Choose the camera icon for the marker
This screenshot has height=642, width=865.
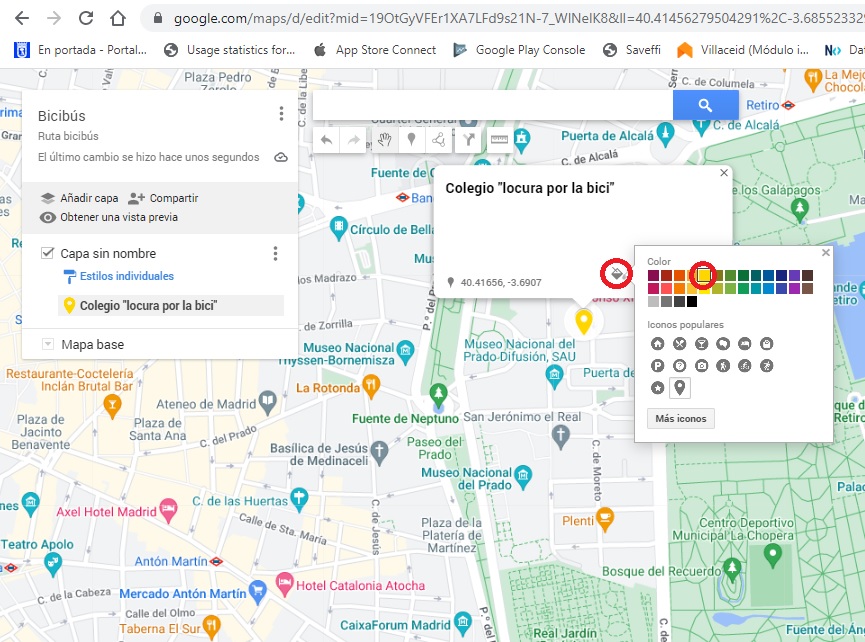tap(701, 366)
